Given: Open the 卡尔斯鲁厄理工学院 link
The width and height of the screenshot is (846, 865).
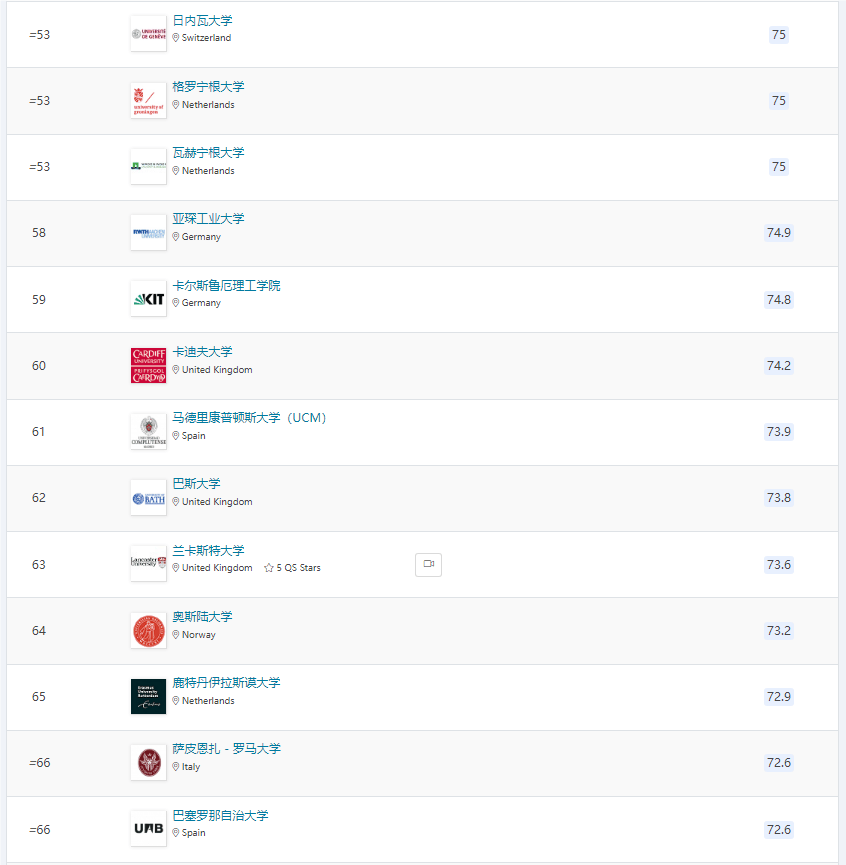Looking at the screenshot, I should [x=227, y=285].
